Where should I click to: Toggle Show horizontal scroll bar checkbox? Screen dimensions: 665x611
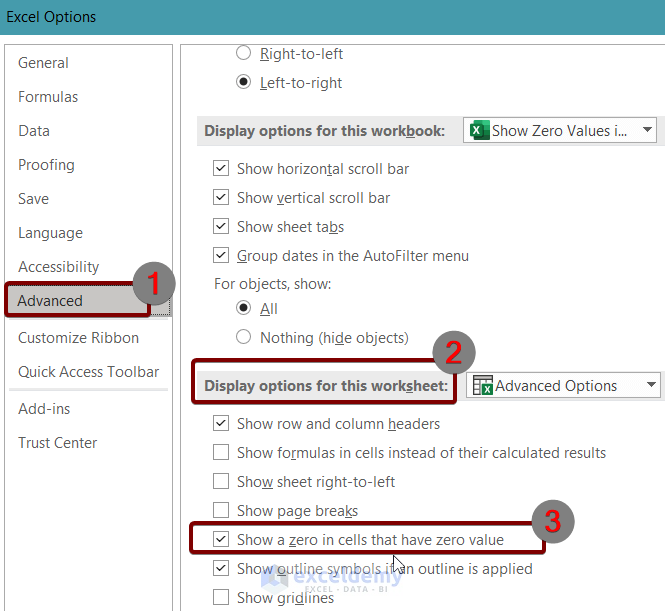click(221, 168)
